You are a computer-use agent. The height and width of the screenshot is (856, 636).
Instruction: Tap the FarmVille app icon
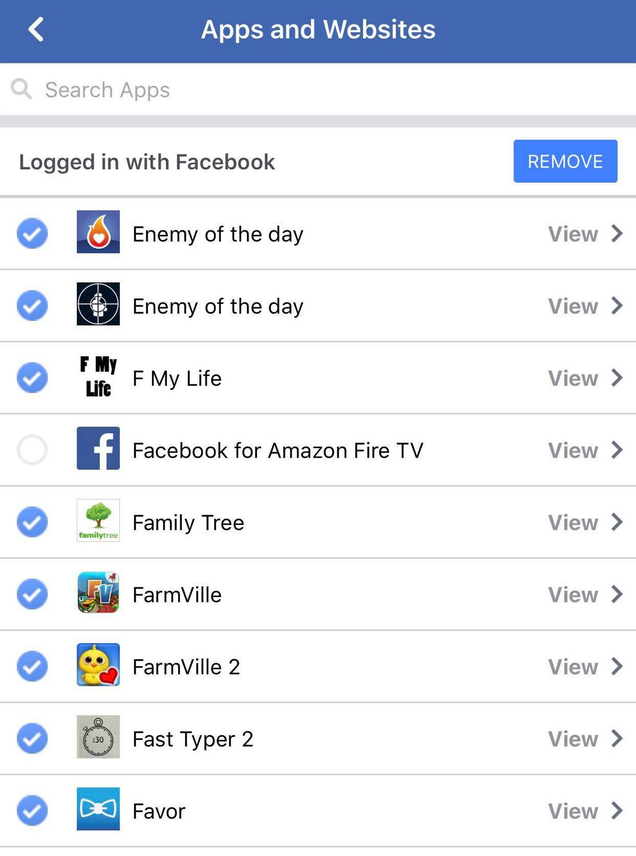click(x=98, y=593)
